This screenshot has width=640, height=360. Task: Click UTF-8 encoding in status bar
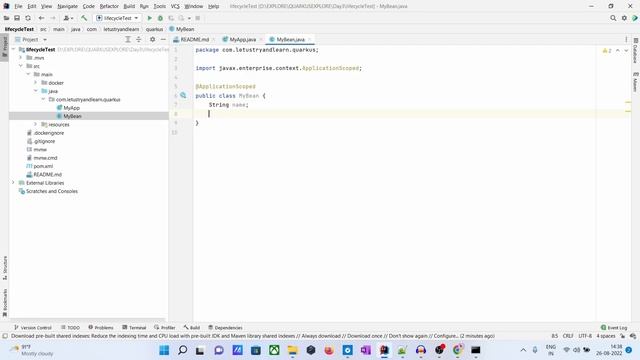585,336
